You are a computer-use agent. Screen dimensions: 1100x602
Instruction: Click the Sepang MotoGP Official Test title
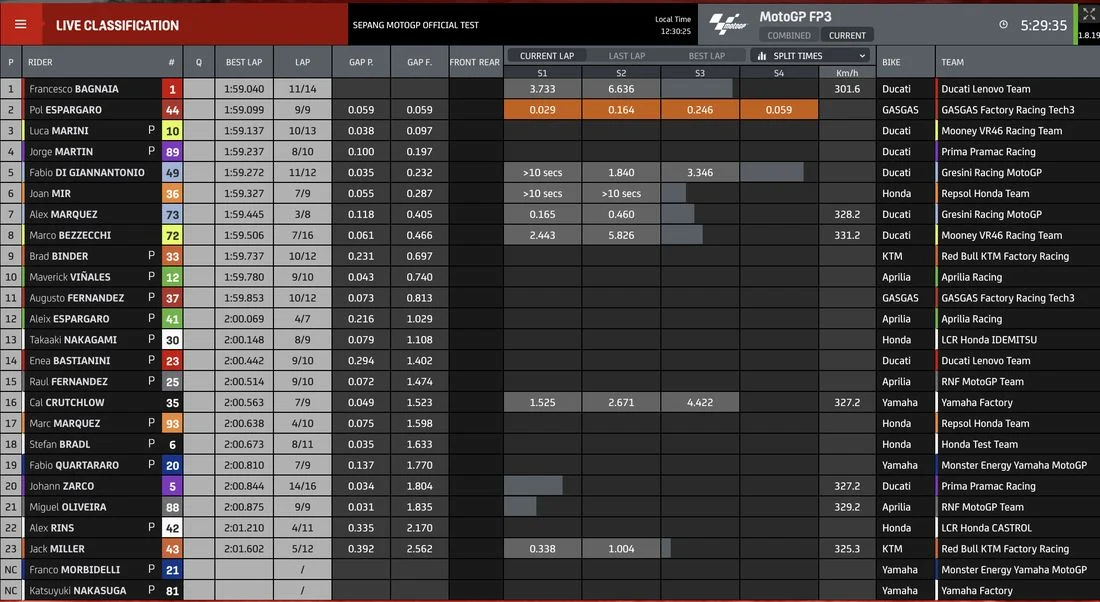[x=415, y=25]
